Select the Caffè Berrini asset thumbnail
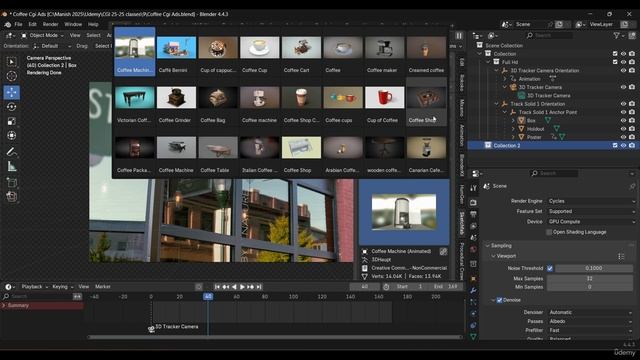This screenshot has height=360, width=640. (176, 53)
